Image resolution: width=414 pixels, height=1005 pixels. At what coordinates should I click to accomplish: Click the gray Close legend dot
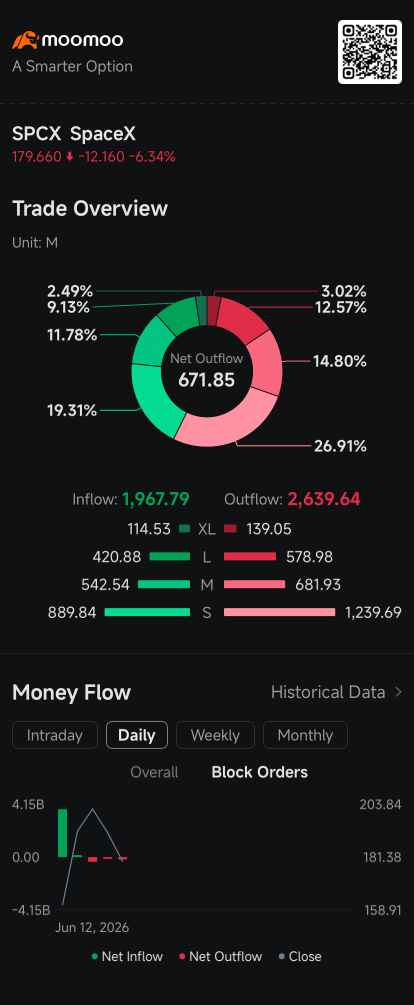pyautogui.click(x=281, y=957)
